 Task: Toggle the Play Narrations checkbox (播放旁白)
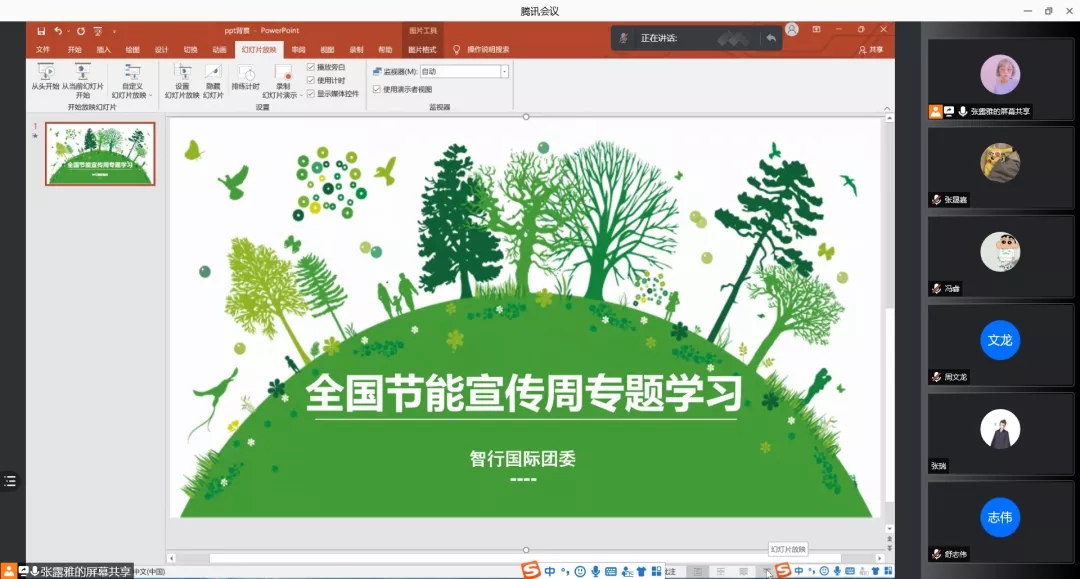[x=311, y=67]
